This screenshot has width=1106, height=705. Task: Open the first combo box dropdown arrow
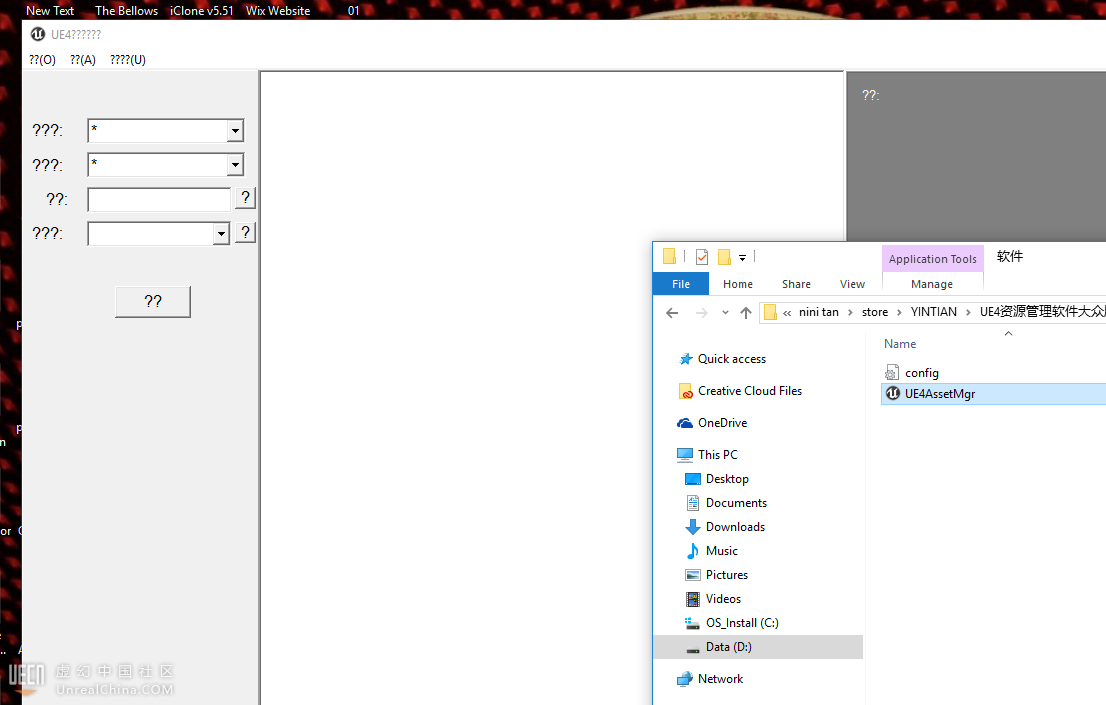[235, 131]
